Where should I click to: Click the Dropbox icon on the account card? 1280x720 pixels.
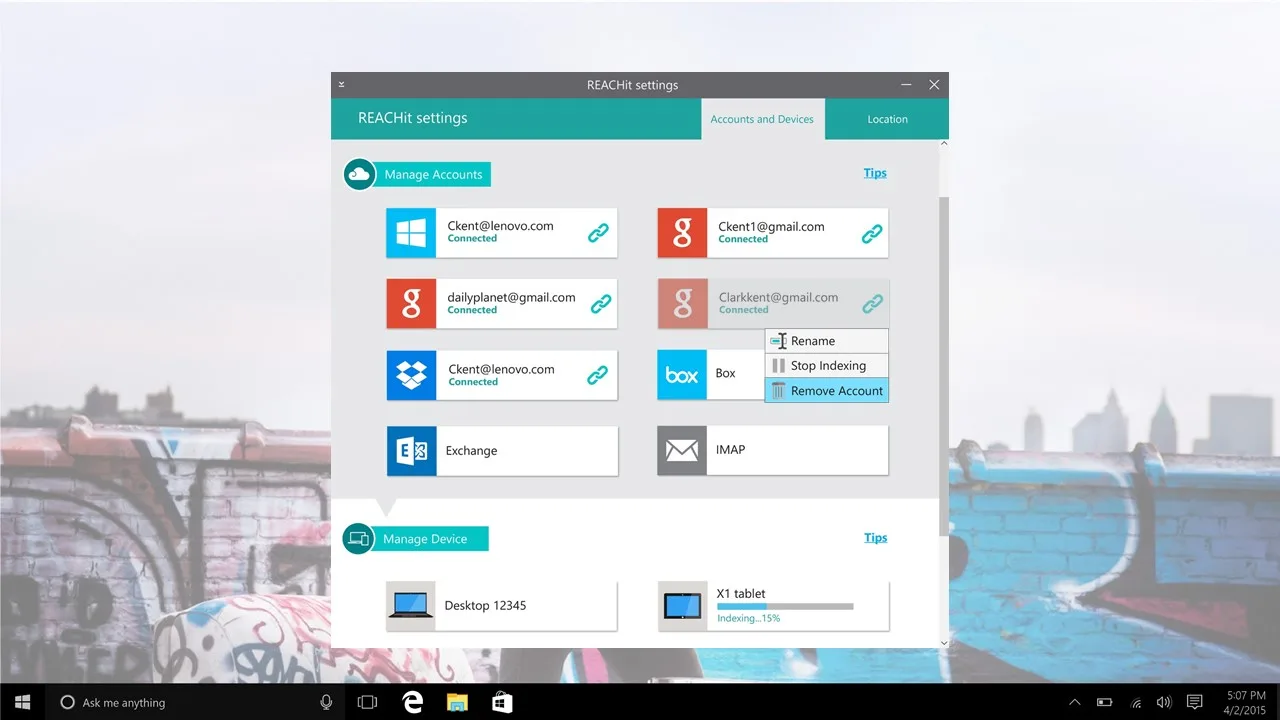411,375
